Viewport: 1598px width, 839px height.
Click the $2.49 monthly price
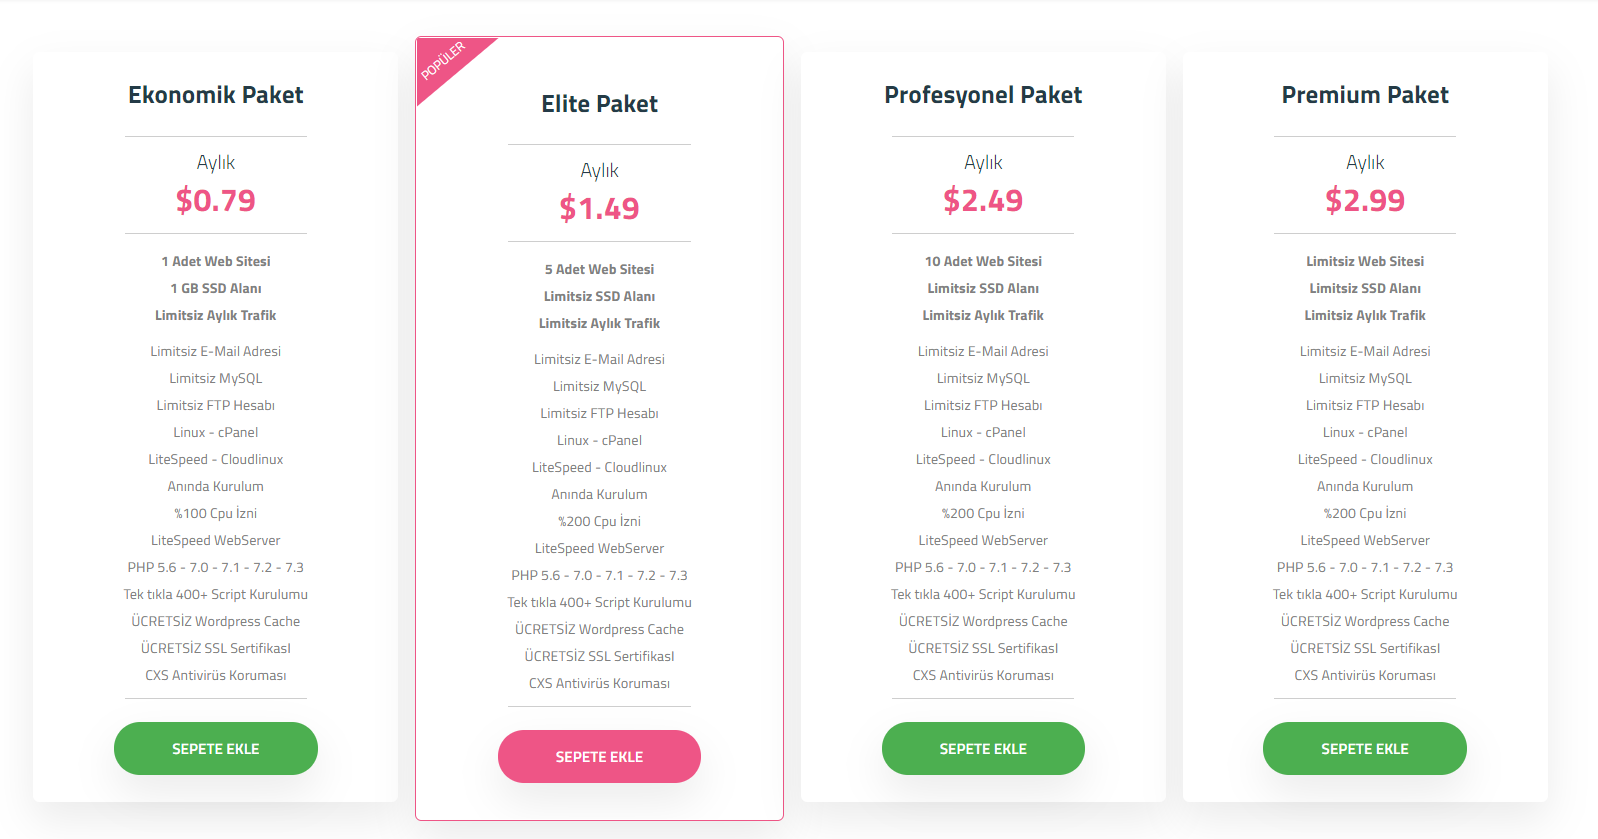pyautogui.click(x=983, y=200)
